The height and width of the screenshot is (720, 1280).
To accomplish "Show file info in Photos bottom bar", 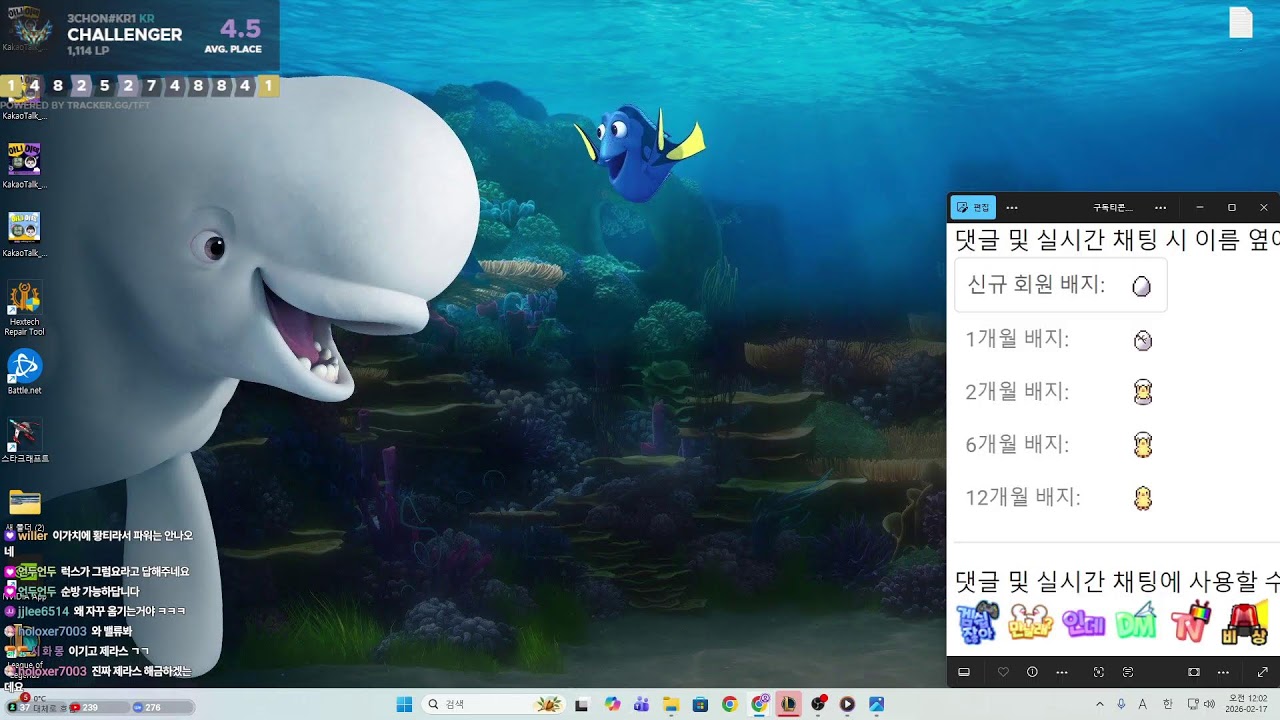I will coord(1032,672).
